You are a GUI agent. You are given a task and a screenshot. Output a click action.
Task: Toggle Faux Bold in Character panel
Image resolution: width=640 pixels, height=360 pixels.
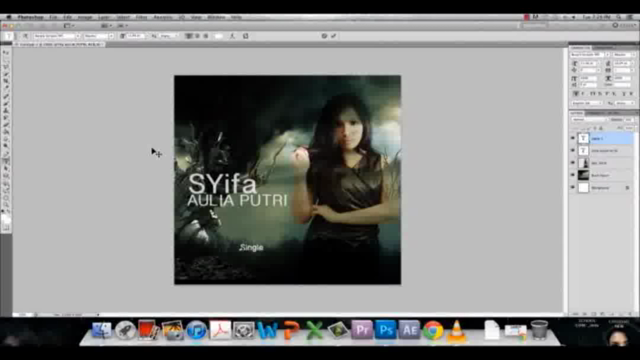576,94
